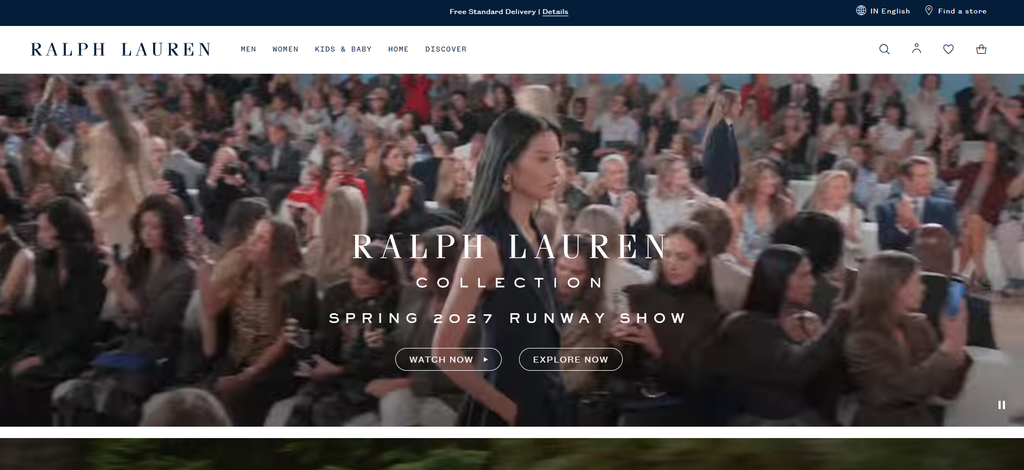Screen dimensions: 1024x470
Task: Open the account profile icon
Action: point(916,48)
